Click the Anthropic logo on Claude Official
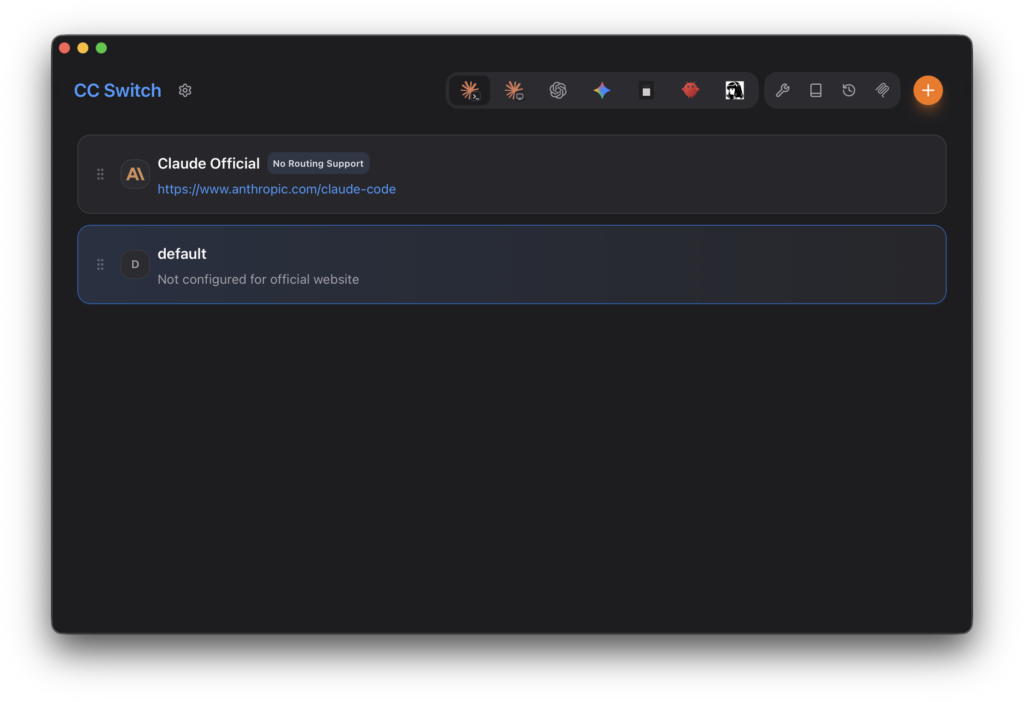Screen dimensions: 1024x702 tap(135, 174)
